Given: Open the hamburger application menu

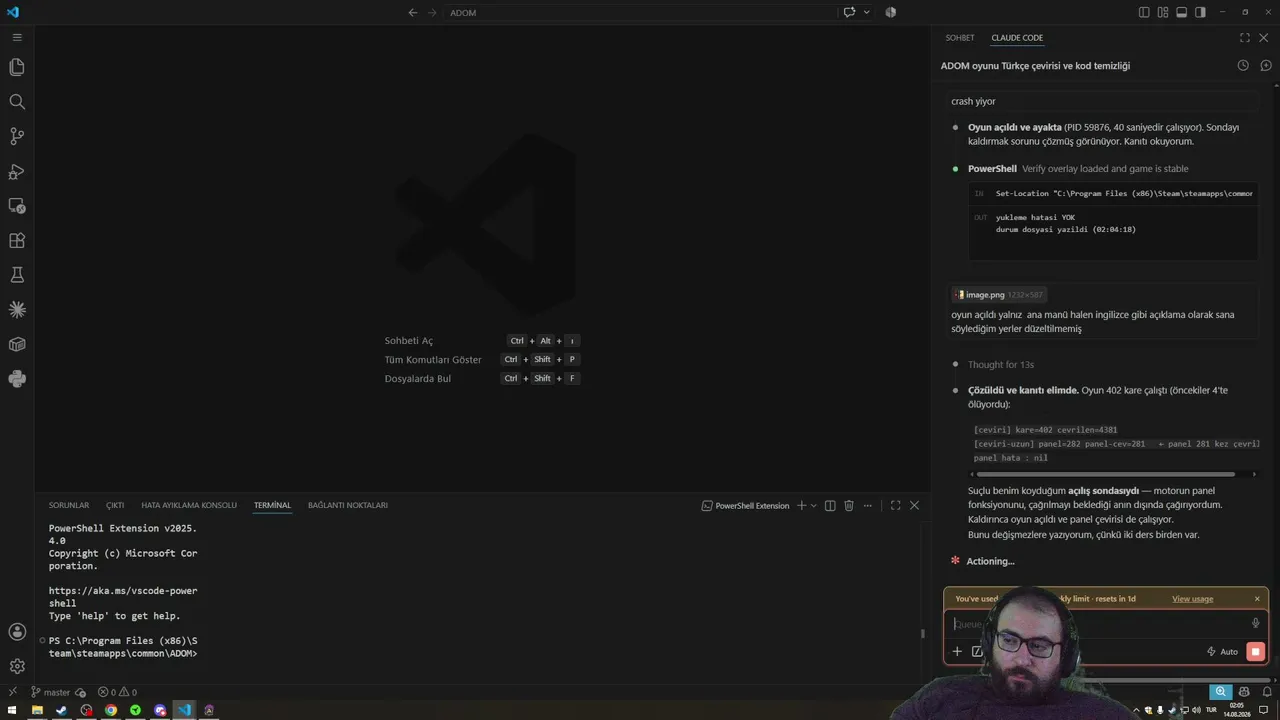Looking at the screenshot, I should click(17, 37).
